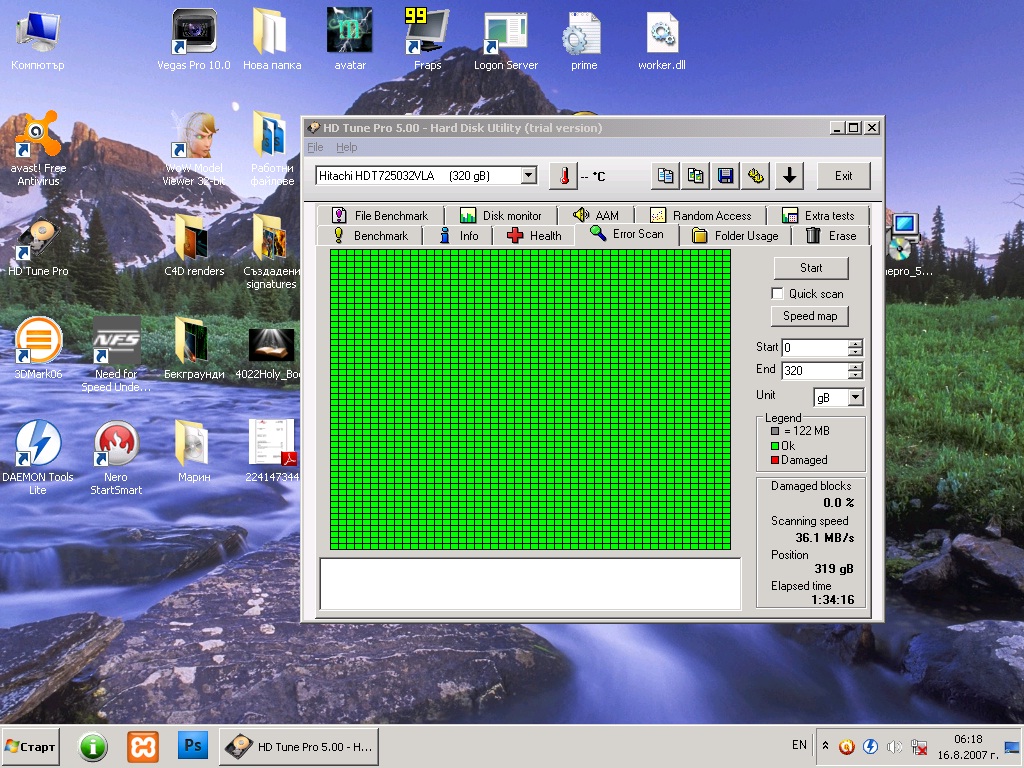Switch to the Erase tab
The height and width of the screenshot is (768, 1024).
tap(831, 236)
